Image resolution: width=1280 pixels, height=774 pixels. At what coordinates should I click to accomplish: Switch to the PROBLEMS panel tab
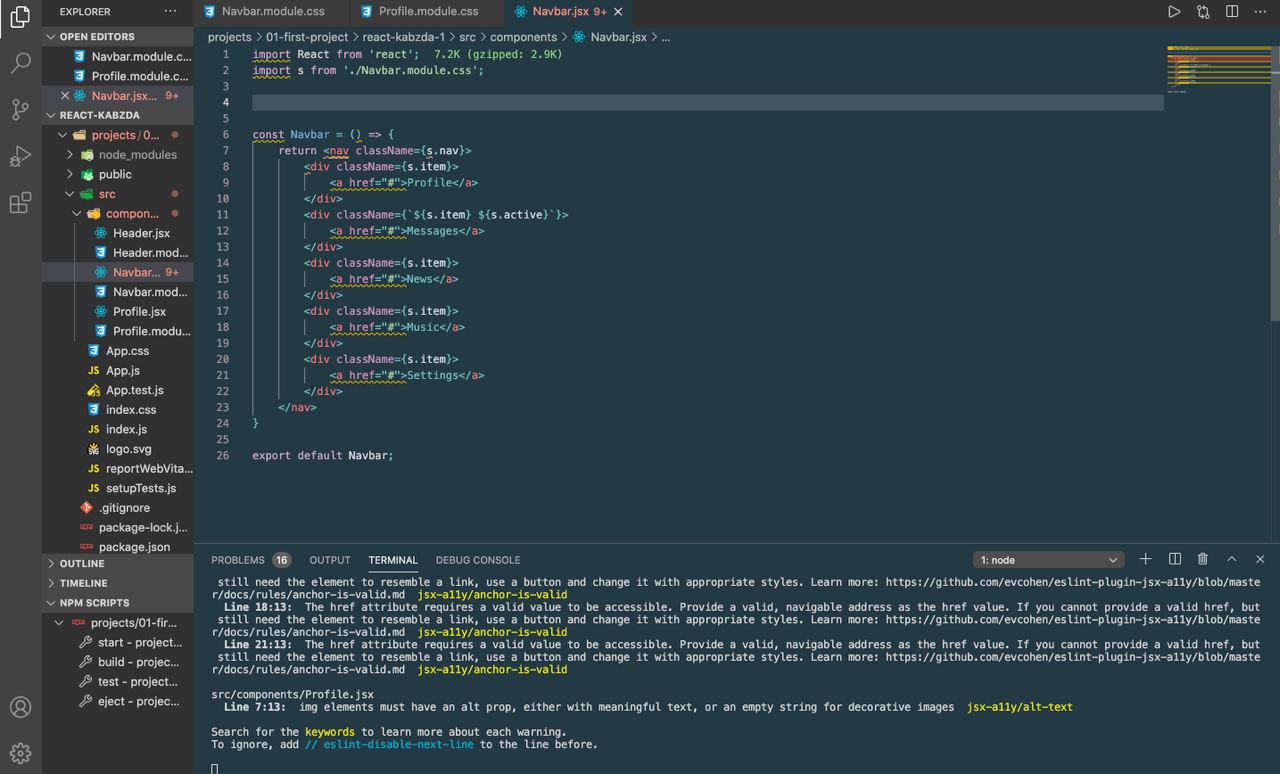[238, 560]
